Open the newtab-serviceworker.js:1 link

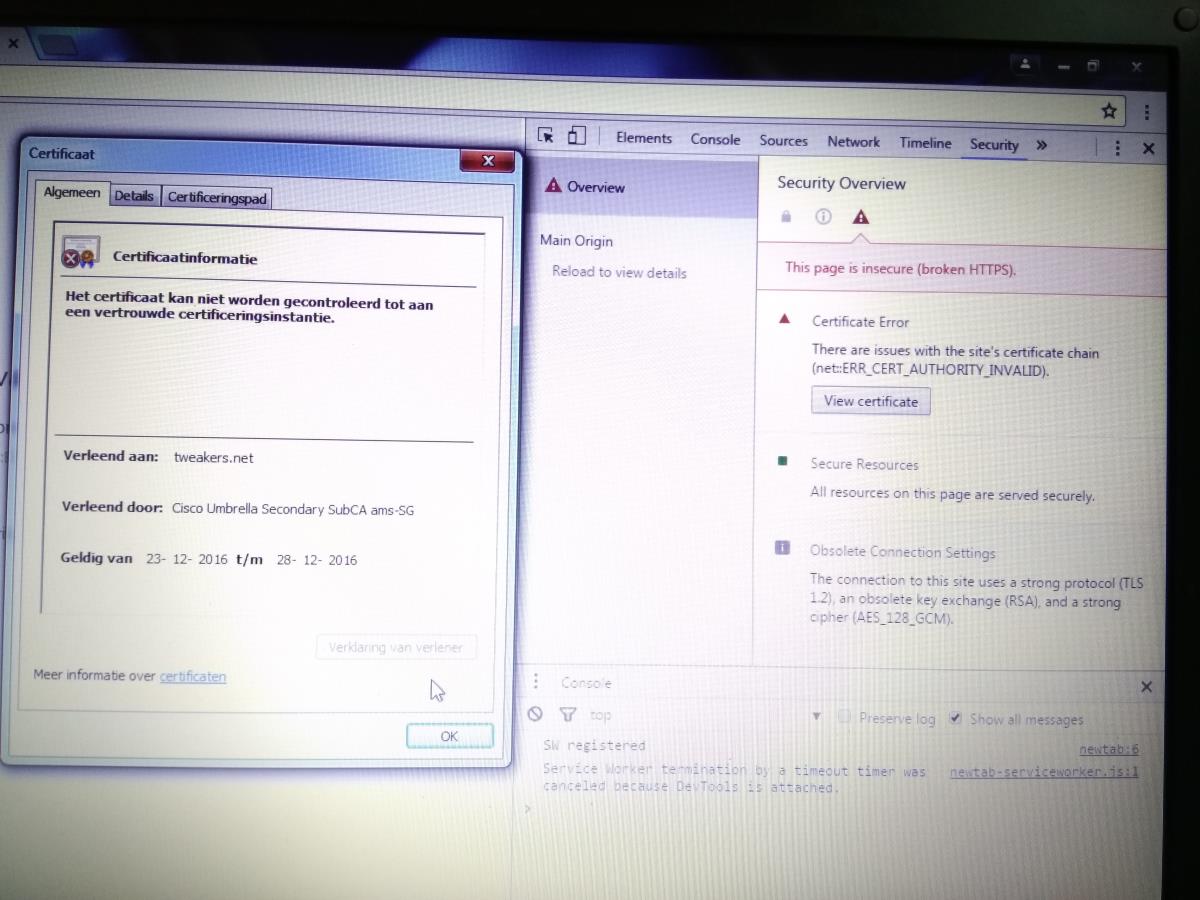[x=1043, y=772]
